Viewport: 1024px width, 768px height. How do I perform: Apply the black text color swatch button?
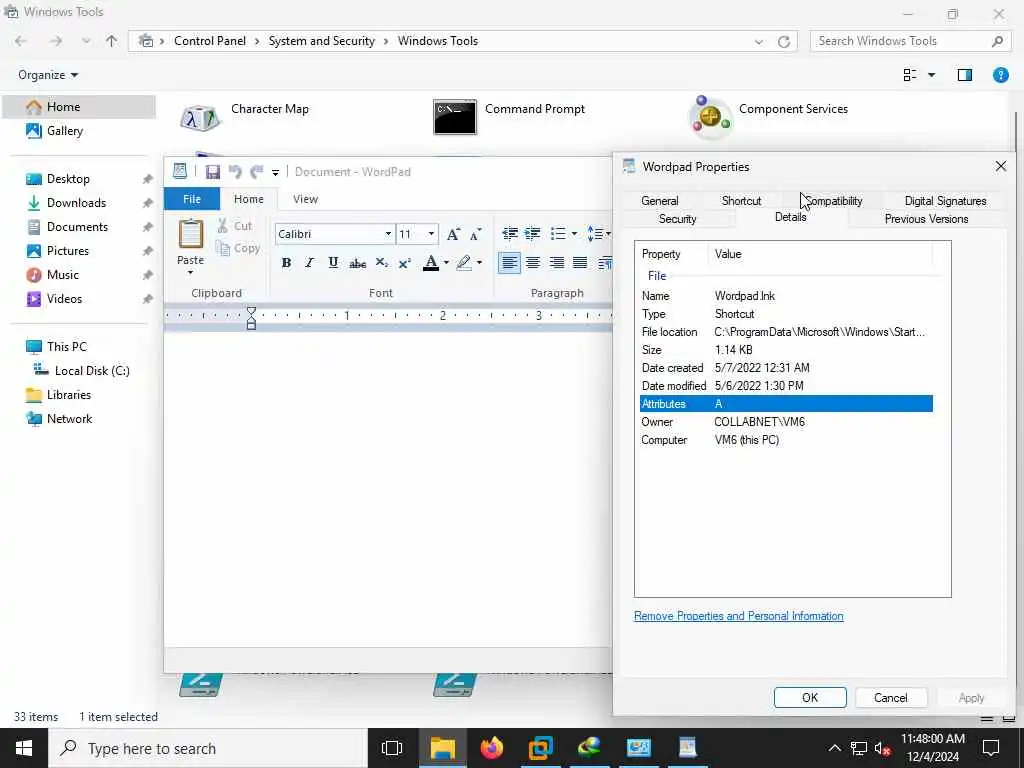coord(431,263)
